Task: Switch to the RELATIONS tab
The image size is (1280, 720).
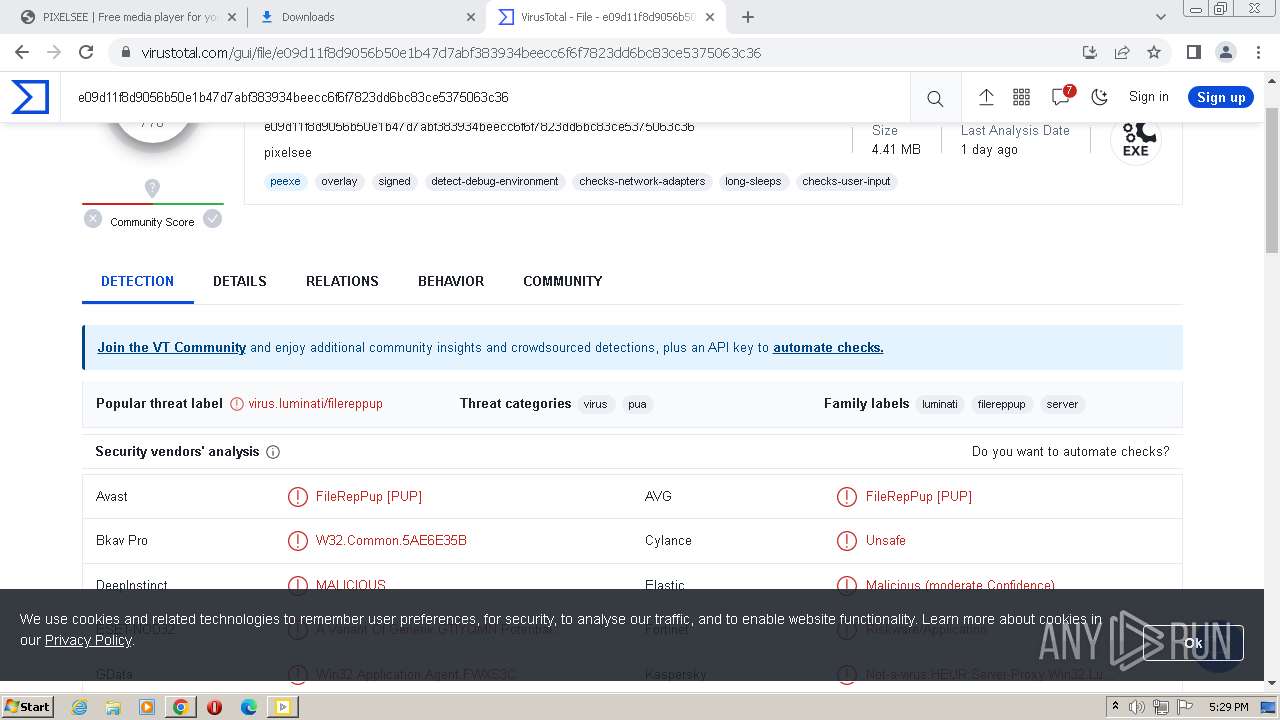Action: coord(342,281)
